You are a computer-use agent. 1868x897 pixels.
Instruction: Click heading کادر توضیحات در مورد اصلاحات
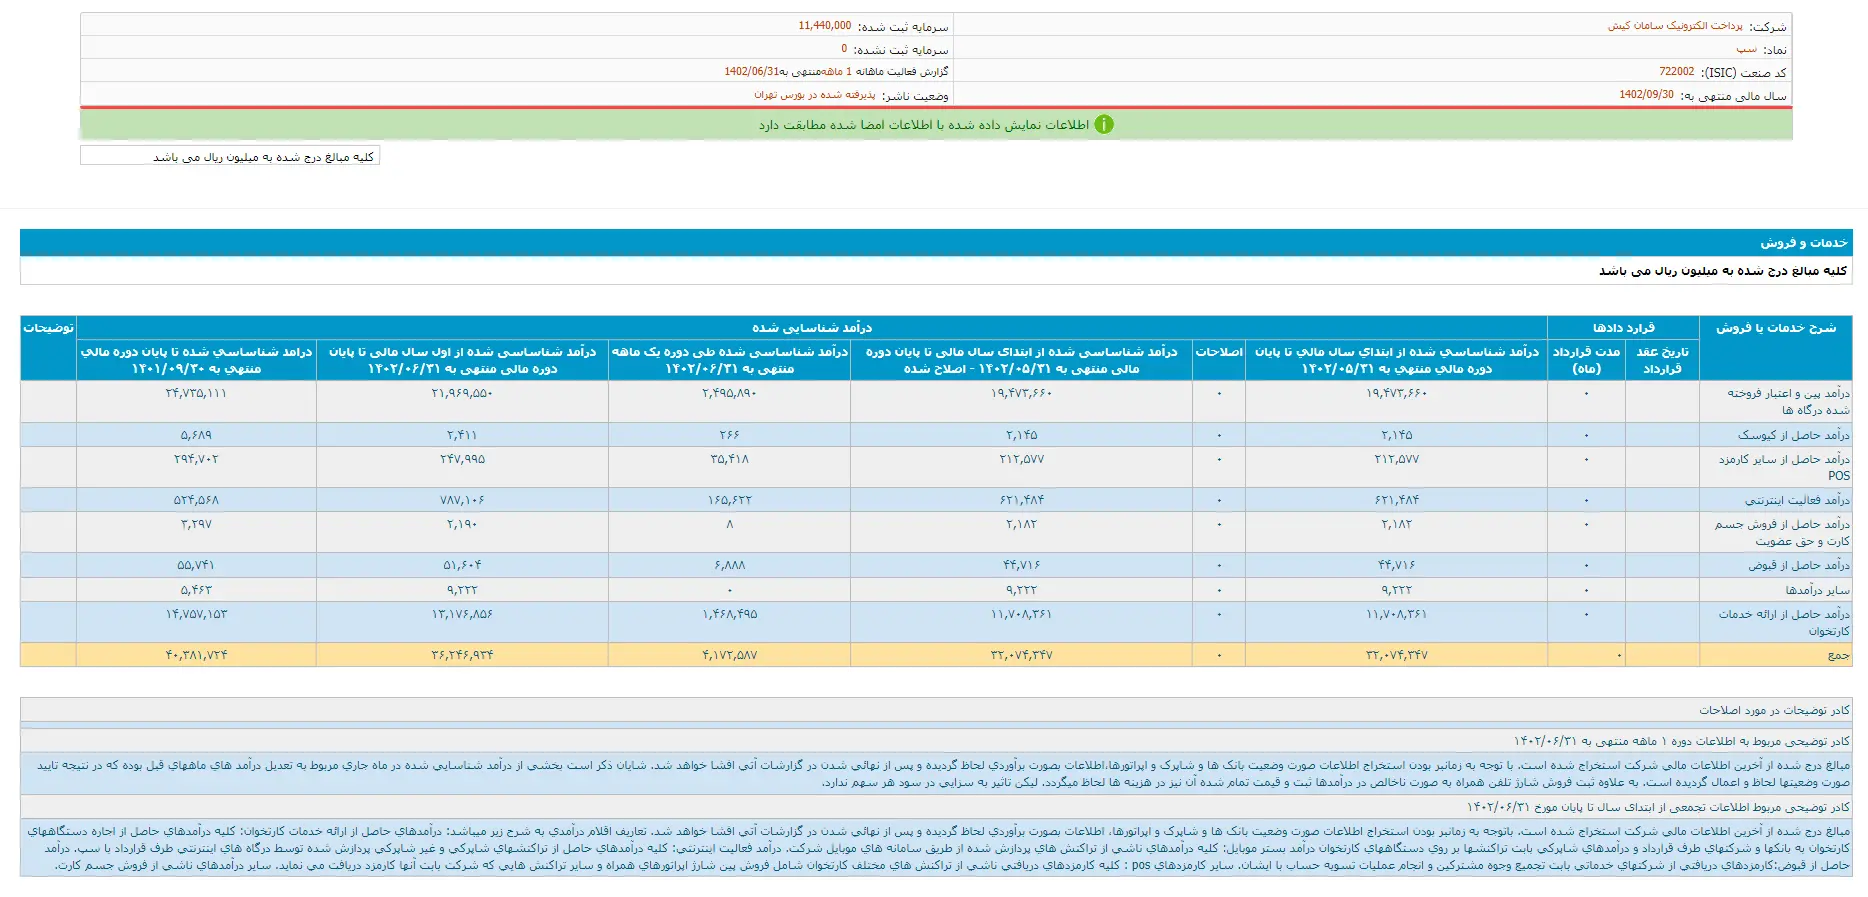1774,710
